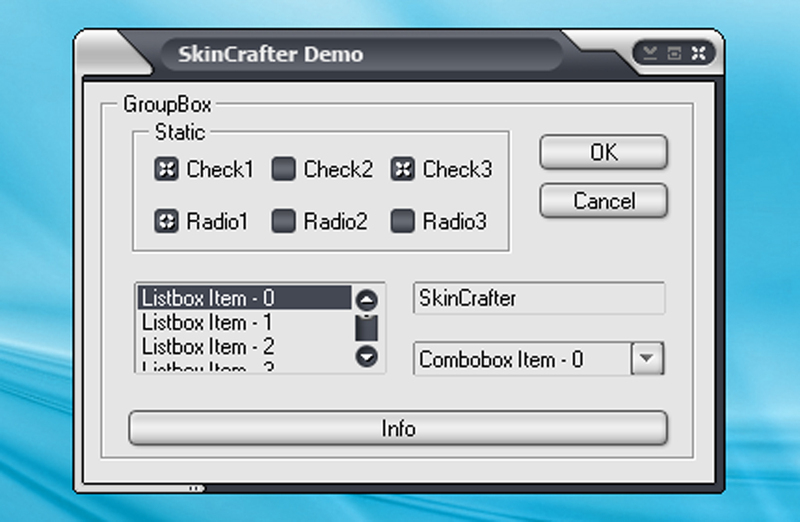Maximize the SkinCrafter Demo window
This screenshot has width=800, height=522.
pos(674,53)
